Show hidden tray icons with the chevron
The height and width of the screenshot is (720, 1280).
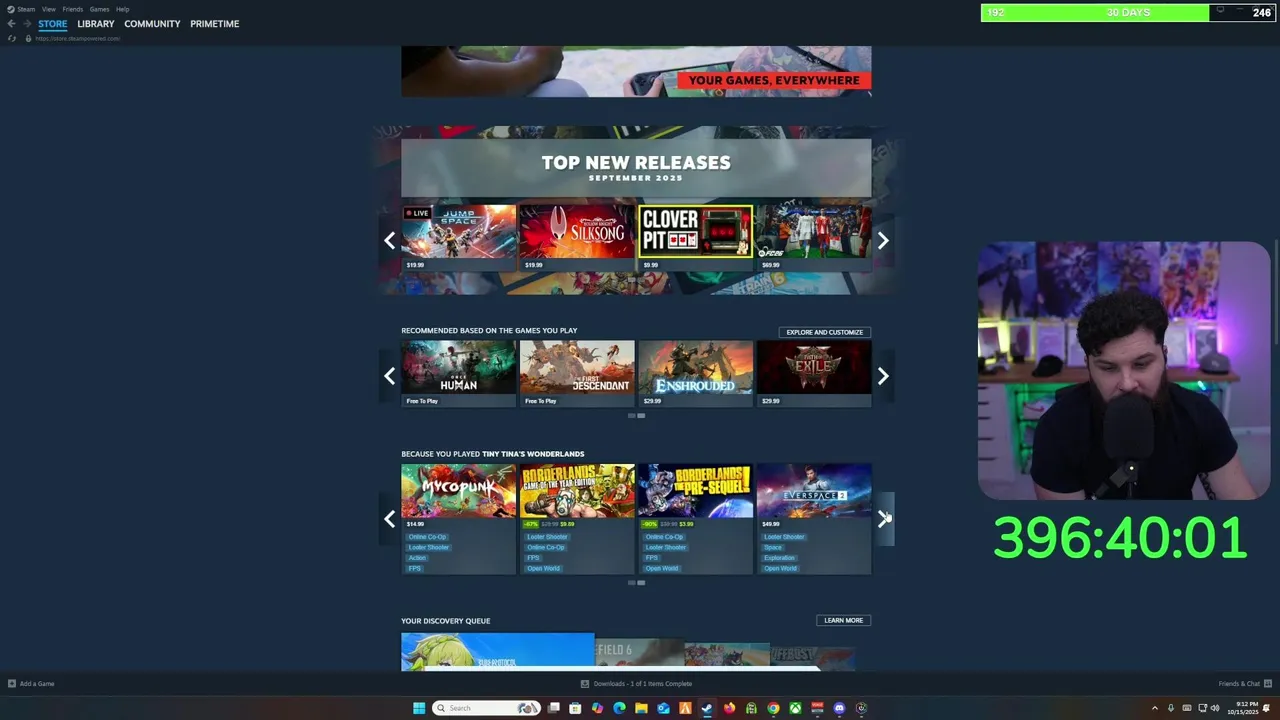[1155, 708]
